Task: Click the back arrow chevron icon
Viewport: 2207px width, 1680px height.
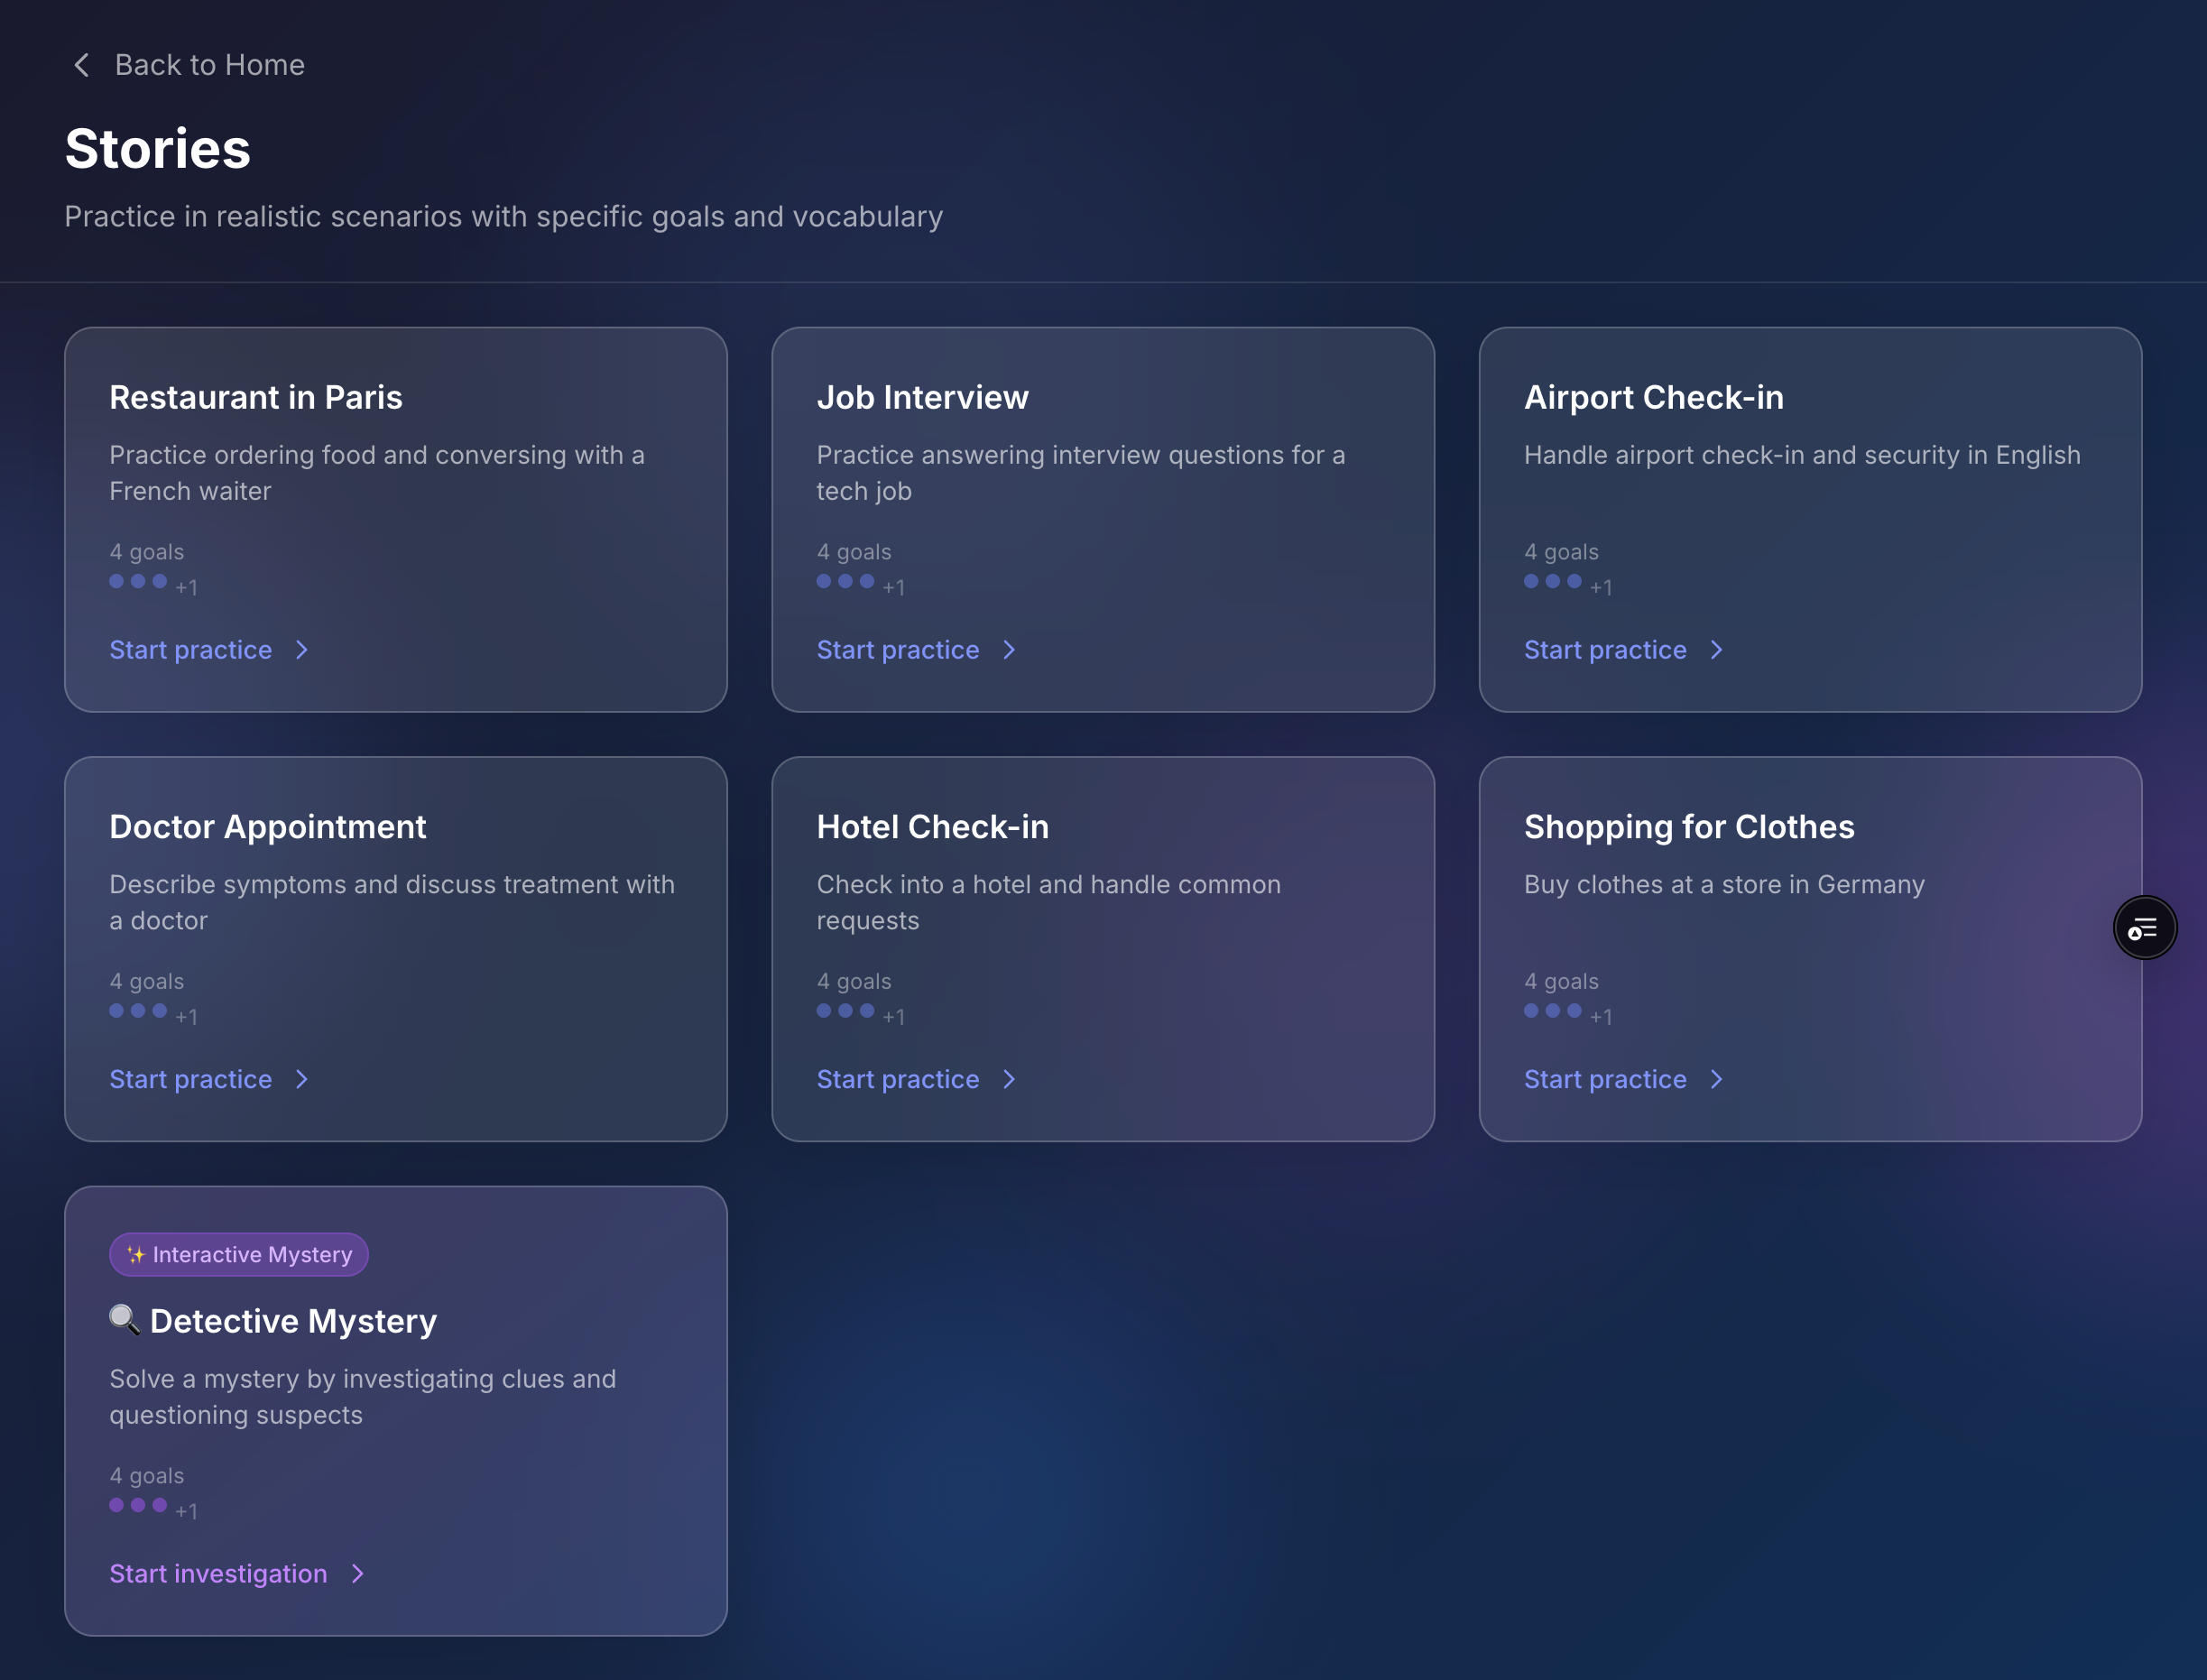Action: tap(82, 65)
